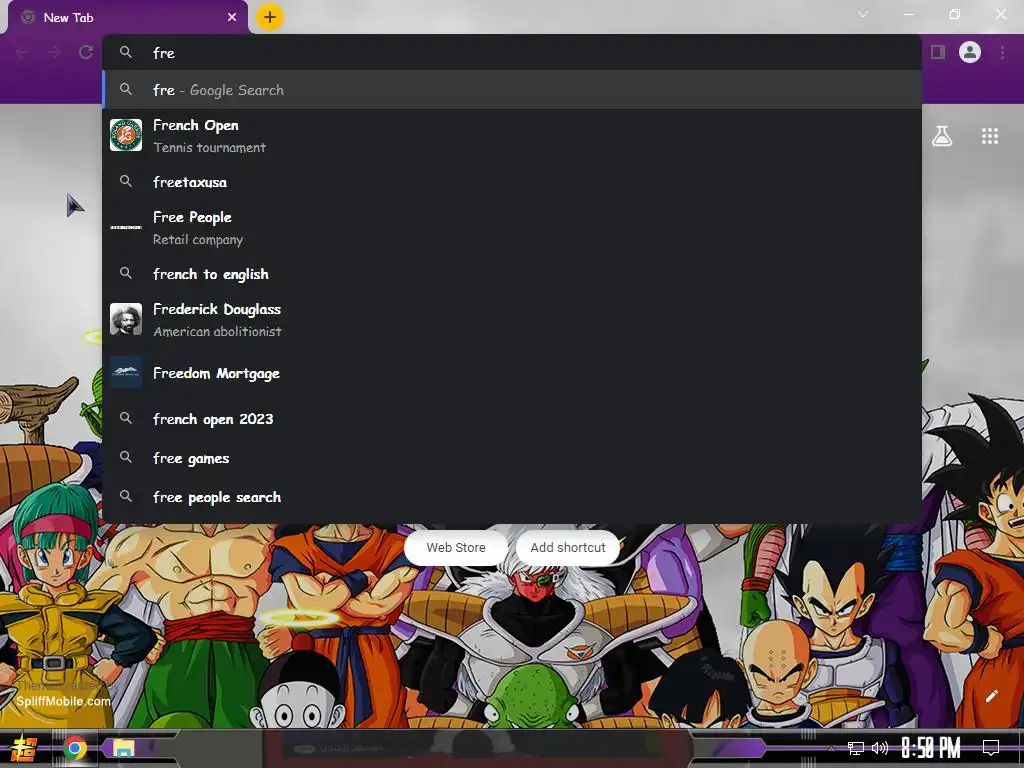Open Search Labs flask icon
1024x768 pixels.
coord(942,136)
